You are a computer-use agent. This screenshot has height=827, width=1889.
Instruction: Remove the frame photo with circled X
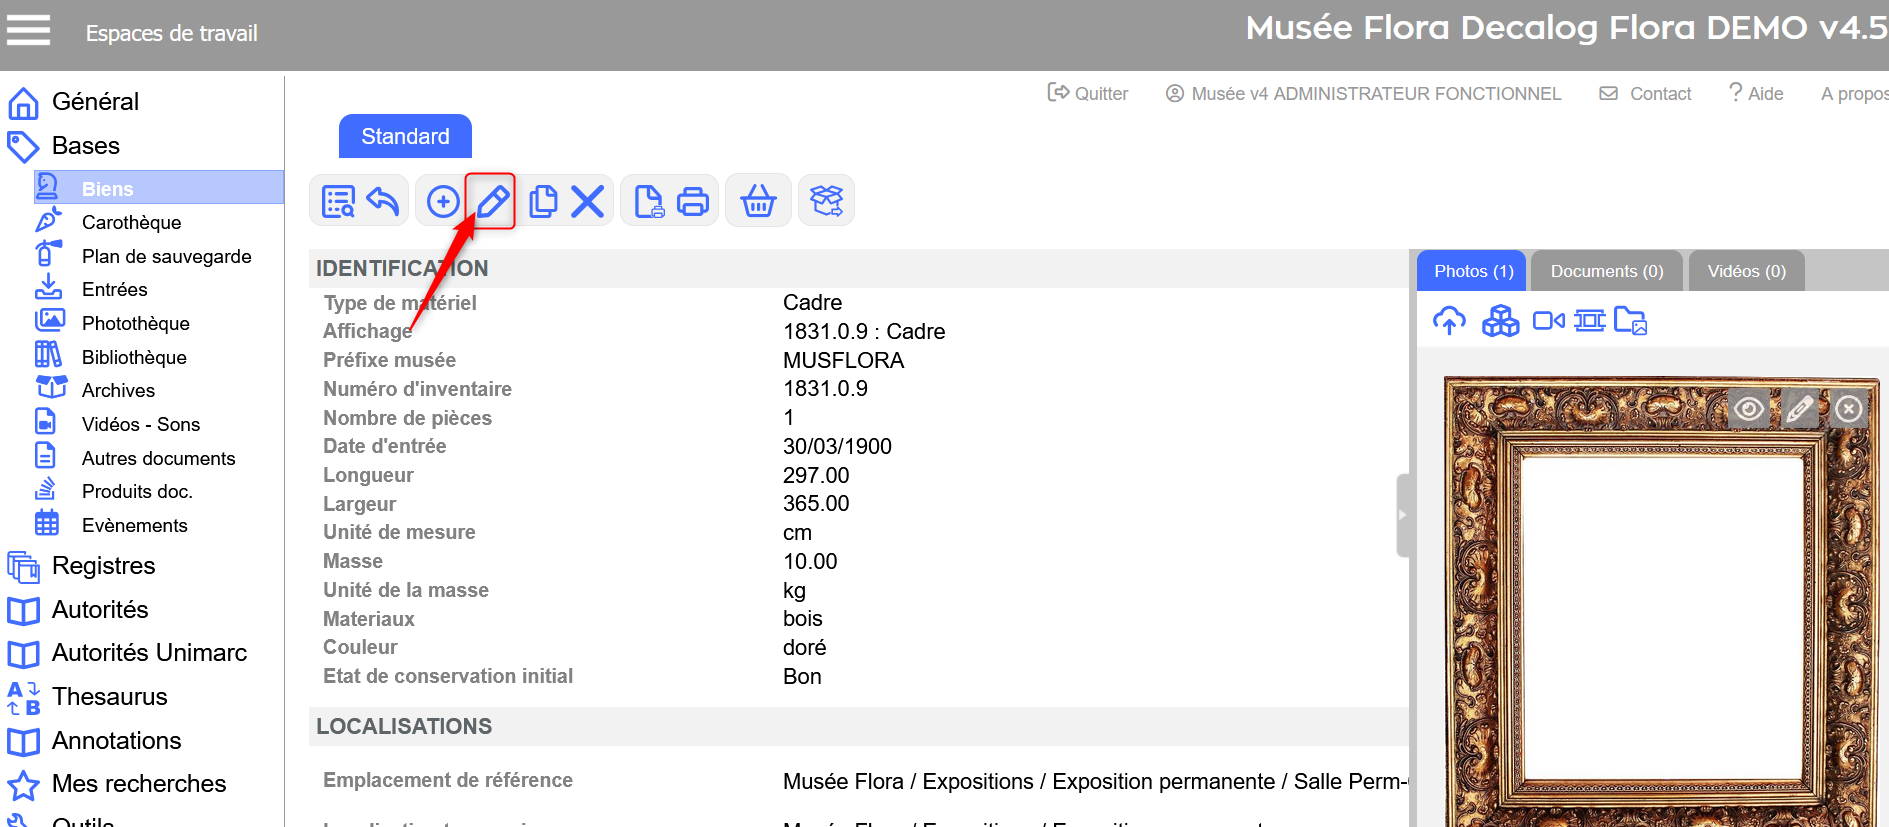pyautogui.click(x=1849, y=409)
